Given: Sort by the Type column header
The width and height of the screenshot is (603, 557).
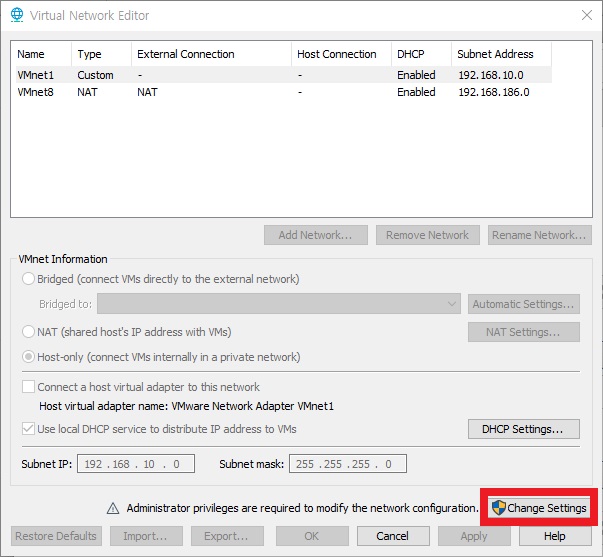Looking at the screenshot, I should coord(102,54).
